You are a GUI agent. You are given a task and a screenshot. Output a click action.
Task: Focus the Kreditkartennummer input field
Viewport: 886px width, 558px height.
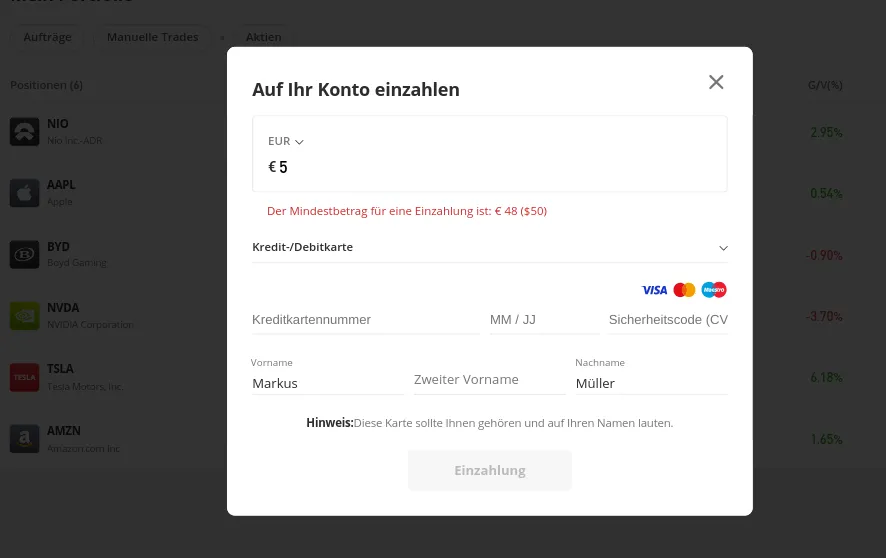[x=366, y=320]
